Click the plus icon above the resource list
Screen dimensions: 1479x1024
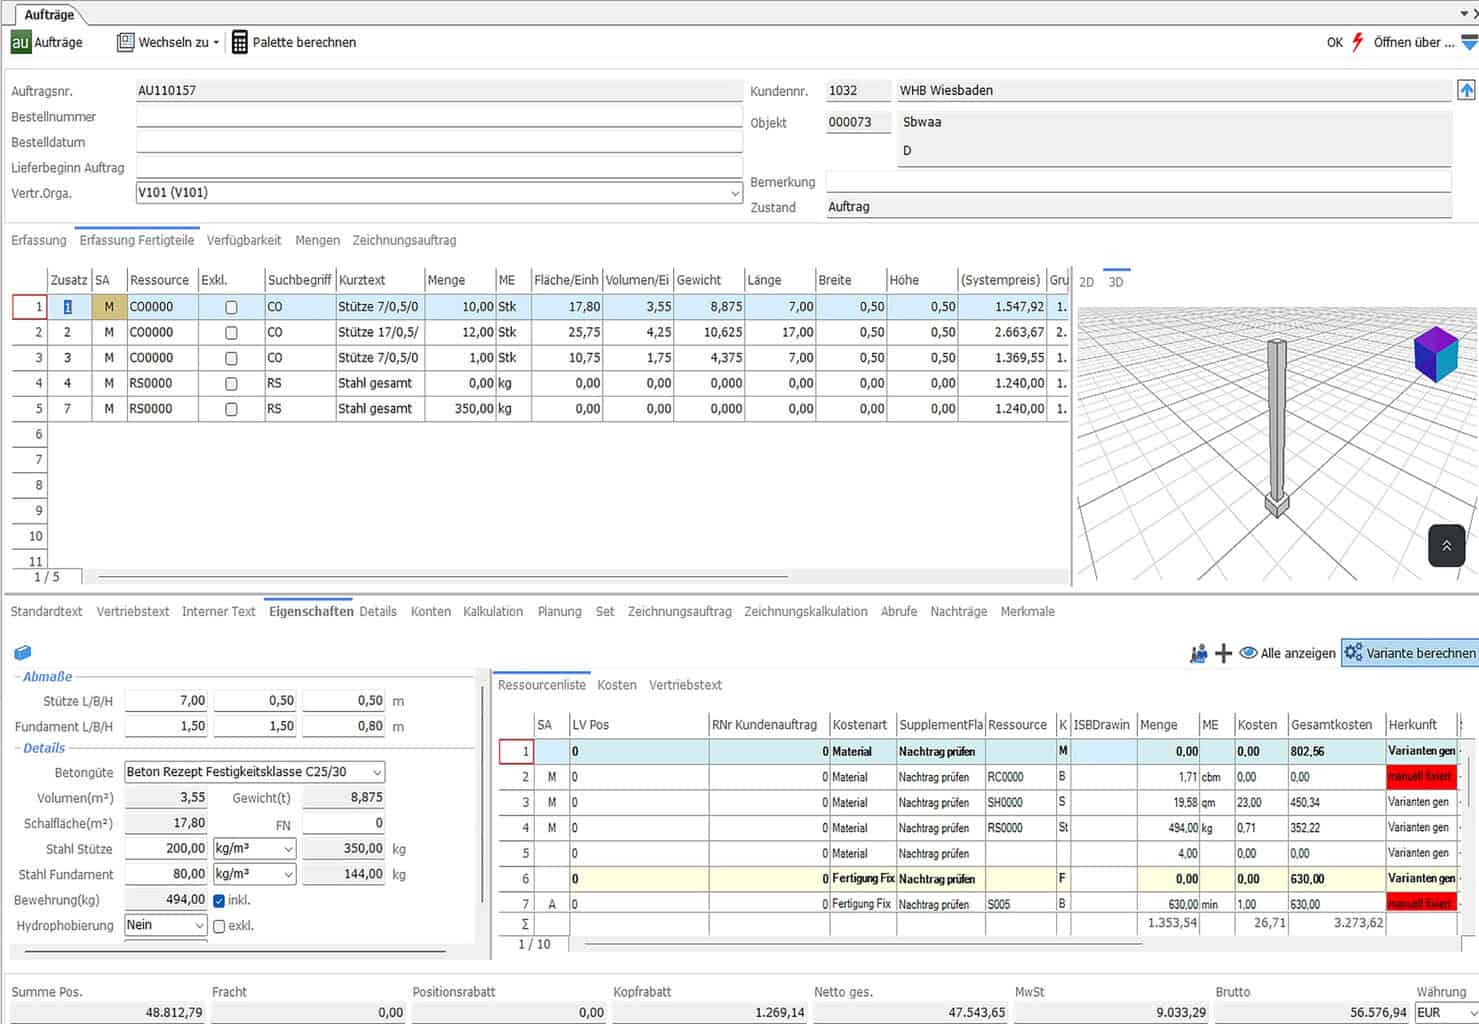(1223, 653)
